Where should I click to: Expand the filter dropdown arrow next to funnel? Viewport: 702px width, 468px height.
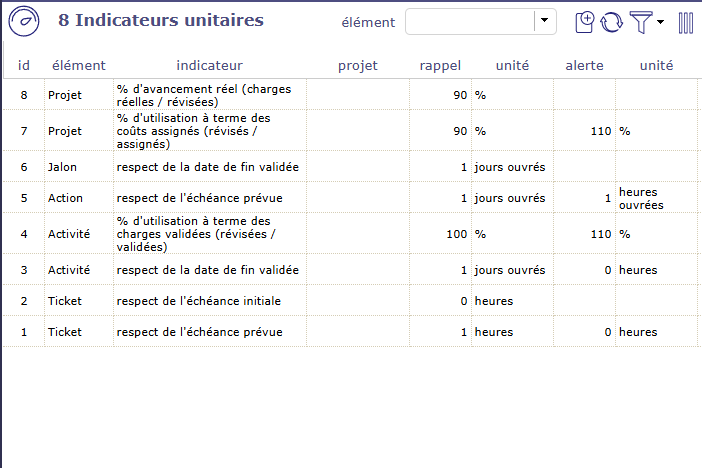coord(660,23)
